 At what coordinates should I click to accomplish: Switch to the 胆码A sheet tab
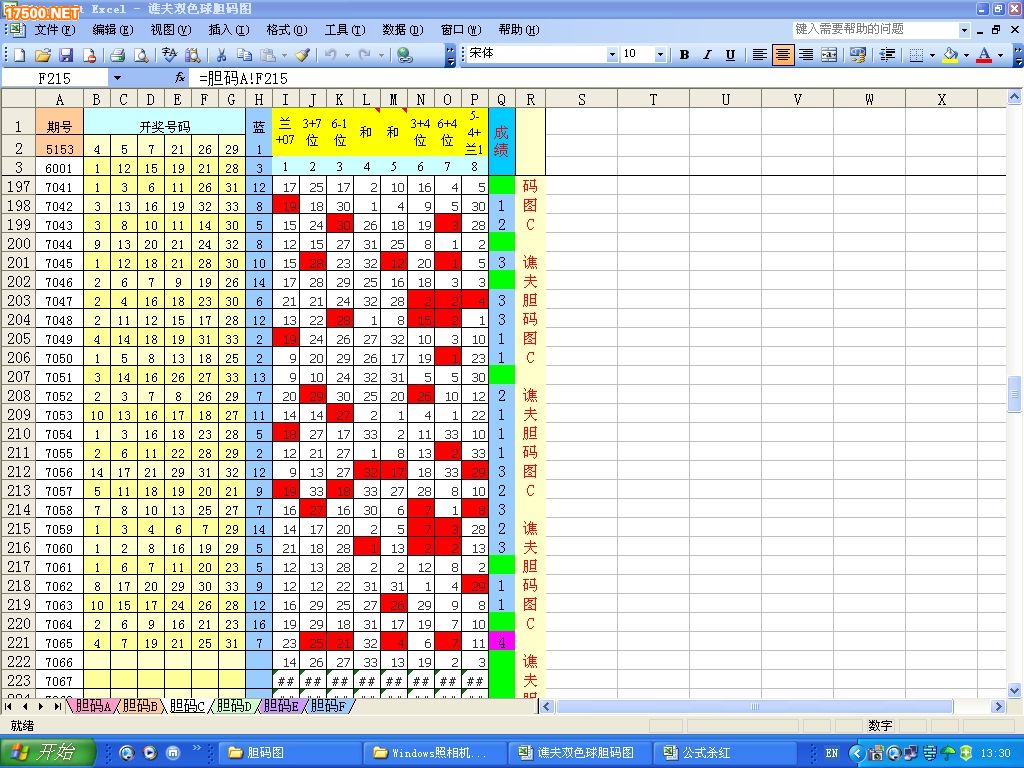pos(93,706)
